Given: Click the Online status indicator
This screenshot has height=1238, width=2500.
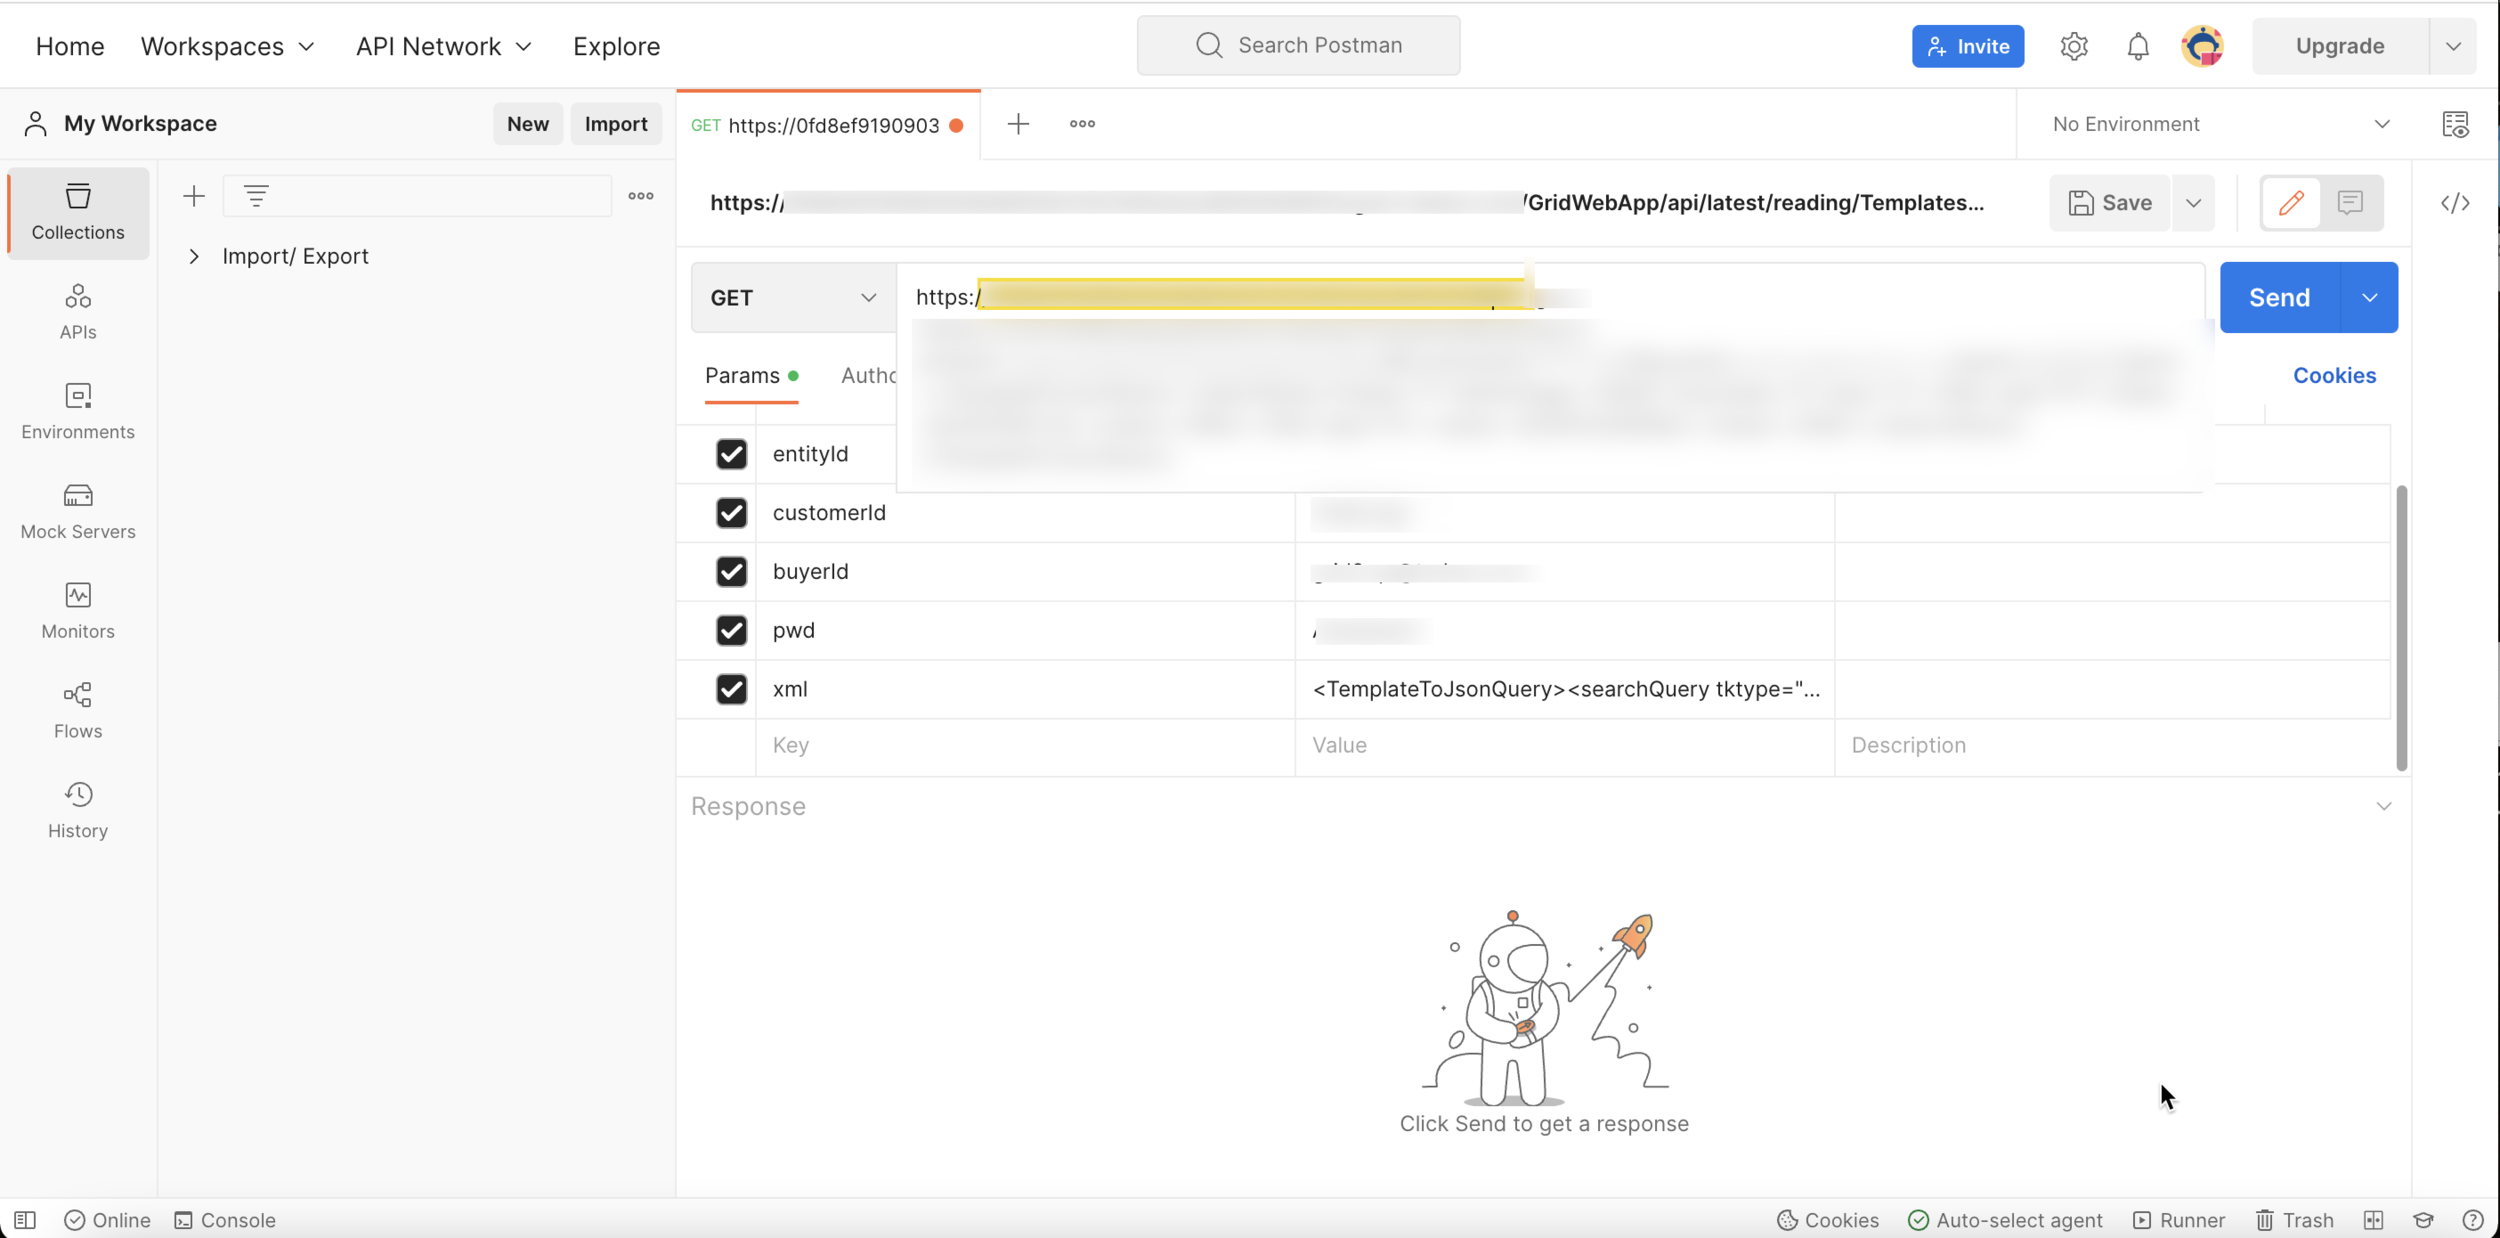Looking at the screenshot, I should click(107, 1220).
